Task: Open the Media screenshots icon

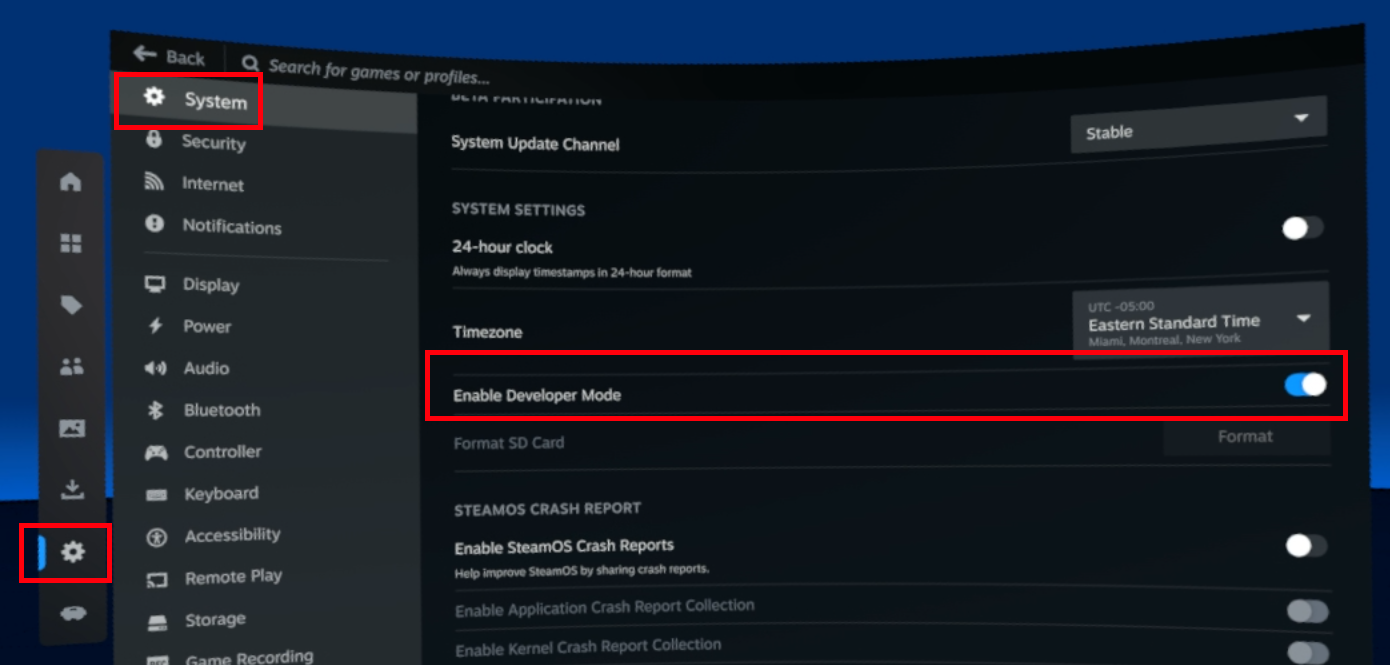Action: [71, 429]
